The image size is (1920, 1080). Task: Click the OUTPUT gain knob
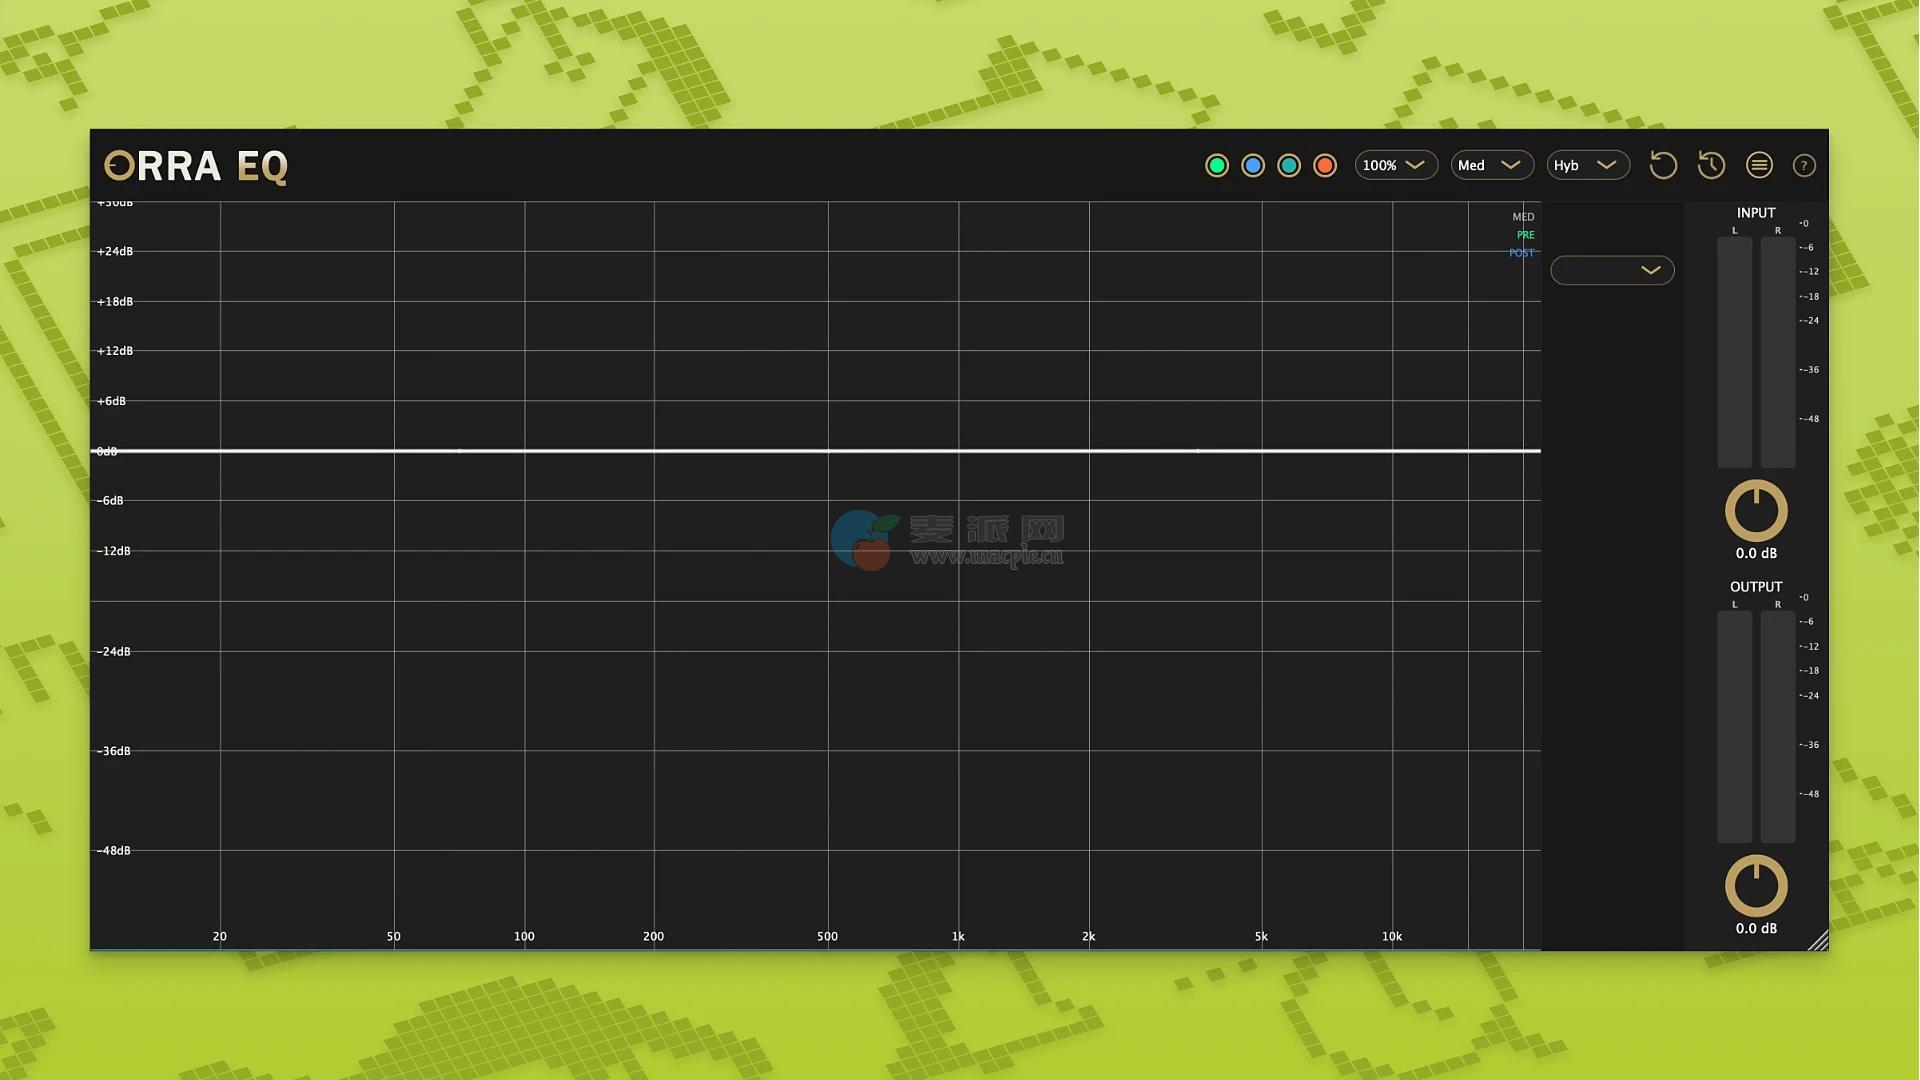tap(1756, 885)
